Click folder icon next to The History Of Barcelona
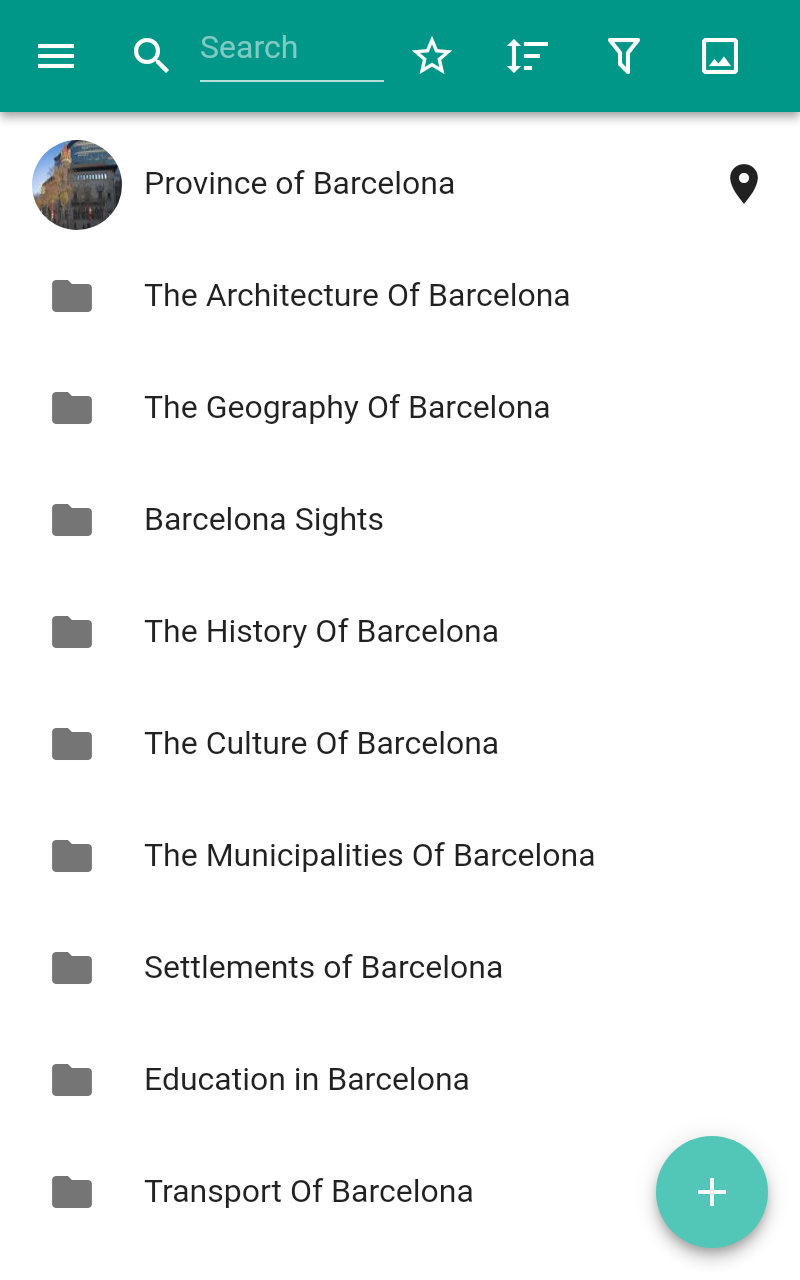 72,632
